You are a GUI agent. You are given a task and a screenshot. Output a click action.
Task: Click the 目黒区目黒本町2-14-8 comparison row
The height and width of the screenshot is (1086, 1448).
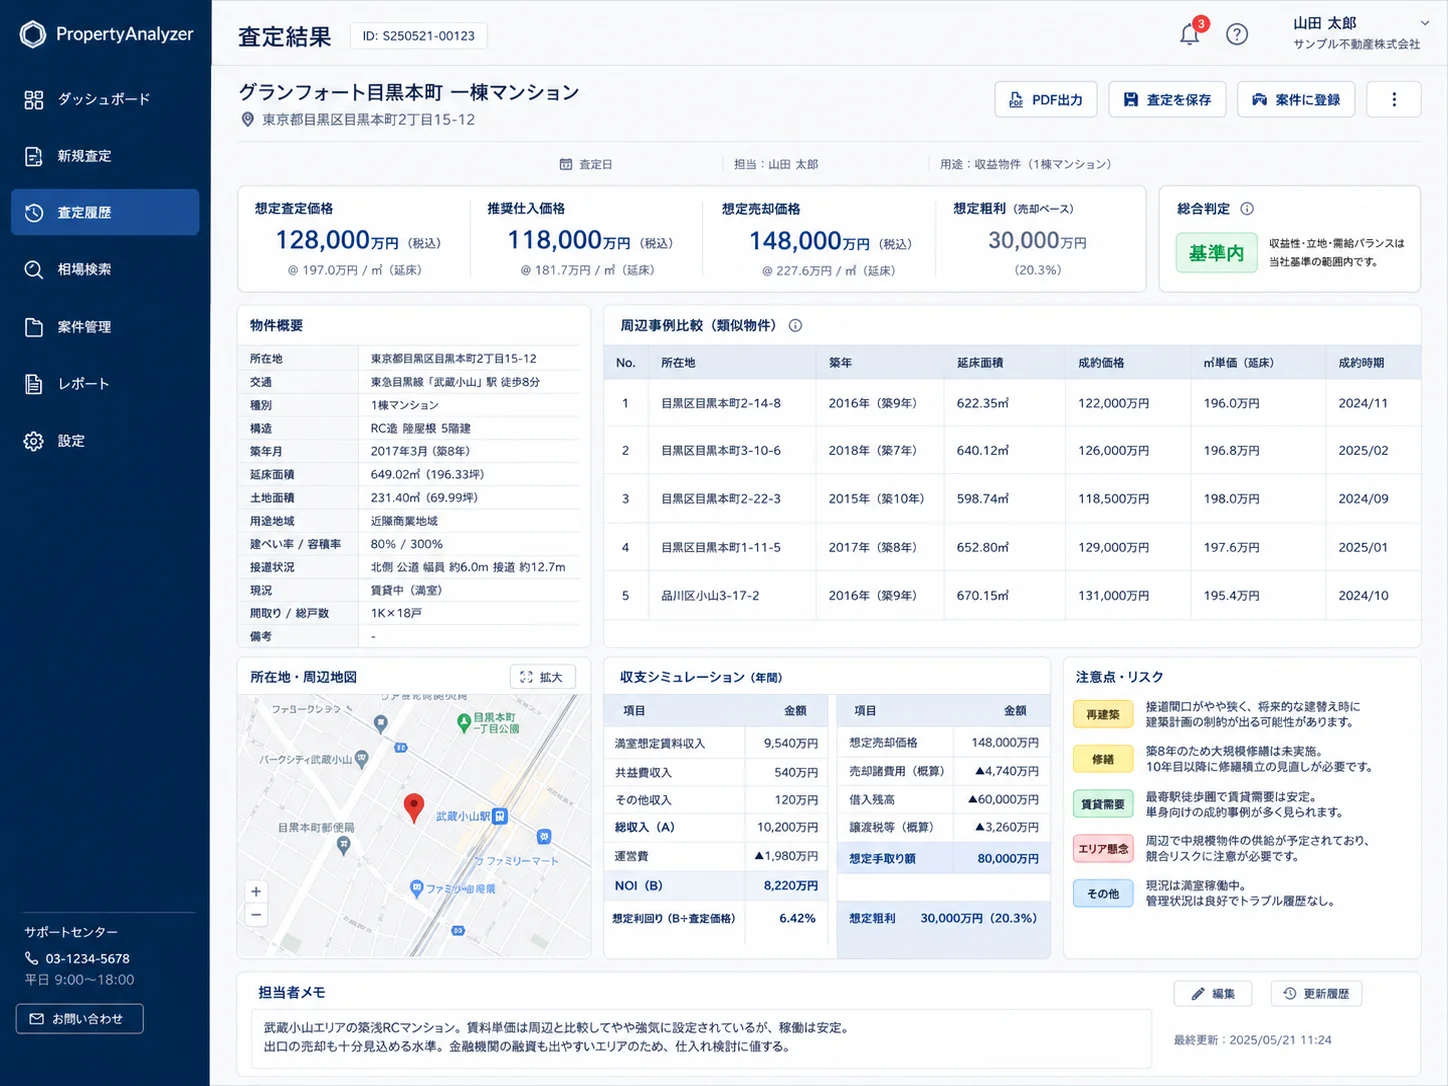(1012, 403)
